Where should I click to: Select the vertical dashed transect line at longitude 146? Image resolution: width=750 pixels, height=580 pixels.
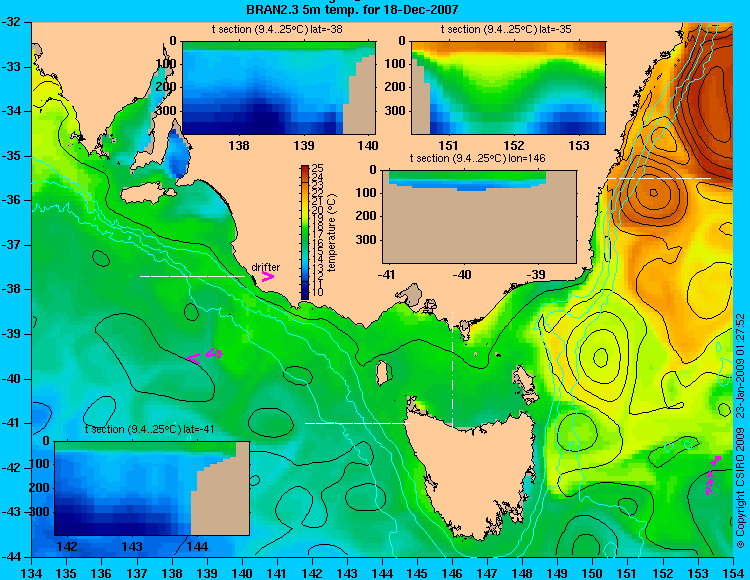coord(452,370)
